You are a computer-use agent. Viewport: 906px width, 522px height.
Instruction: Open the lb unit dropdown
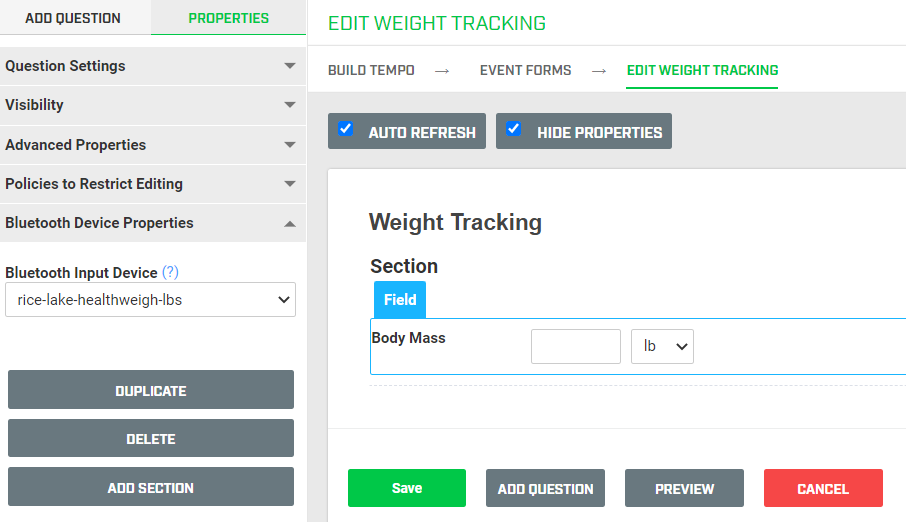[662, 346]
